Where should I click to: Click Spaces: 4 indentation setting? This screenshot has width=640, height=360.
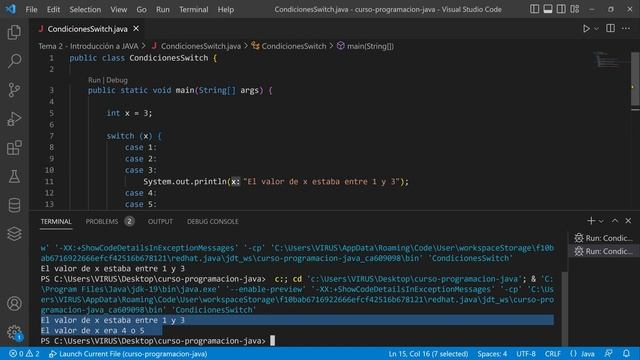click(492, 354)
